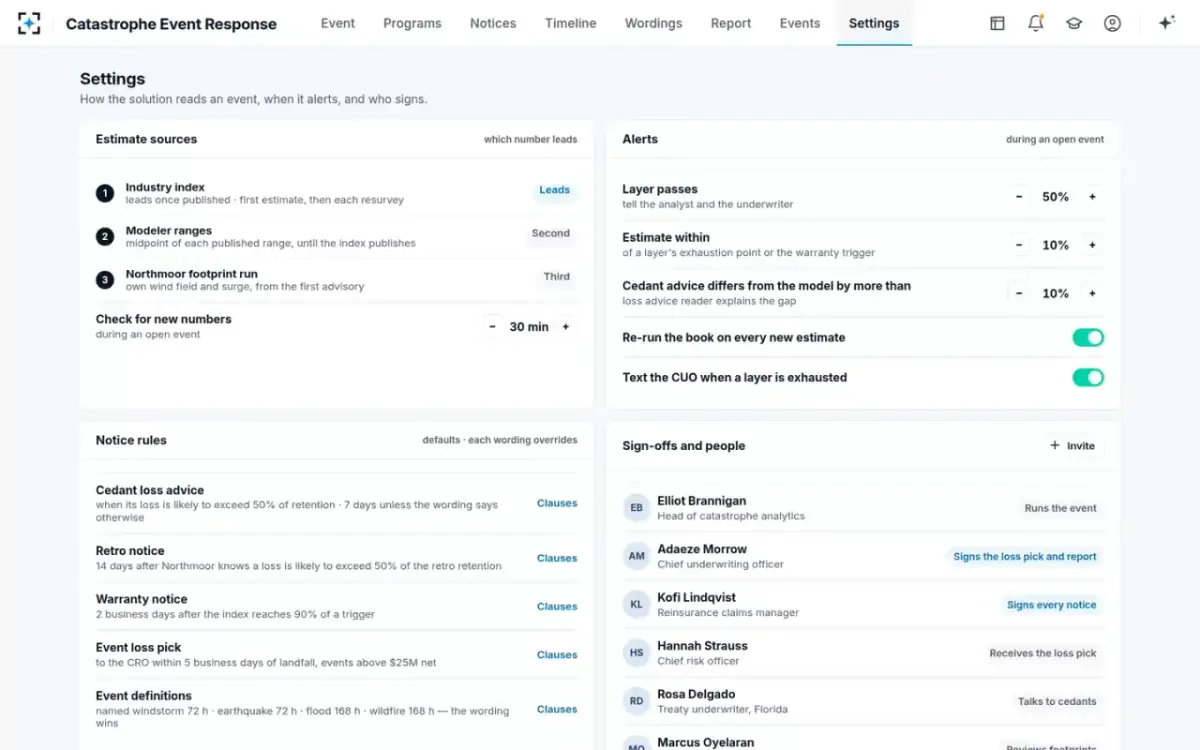Open the Timeline tab

(571, 23)
